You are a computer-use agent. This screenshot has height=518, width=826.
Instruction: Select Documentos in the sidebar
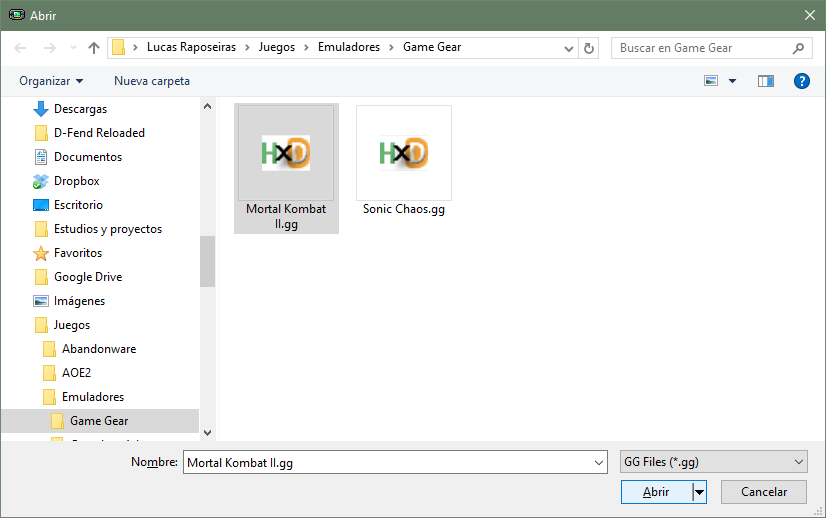click(88, 157)
